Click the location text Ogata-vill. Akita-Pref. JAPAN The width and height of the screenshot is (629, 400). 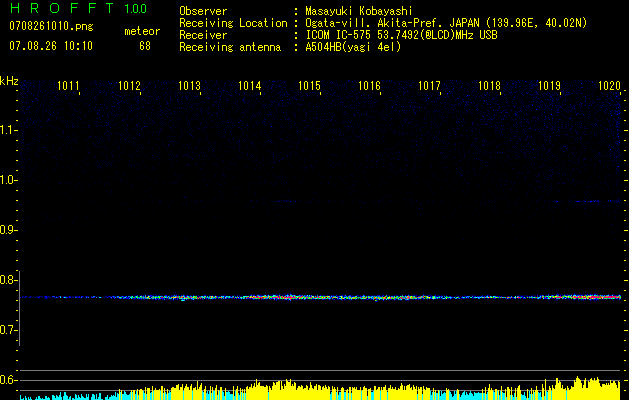click(x=392, y=23)
